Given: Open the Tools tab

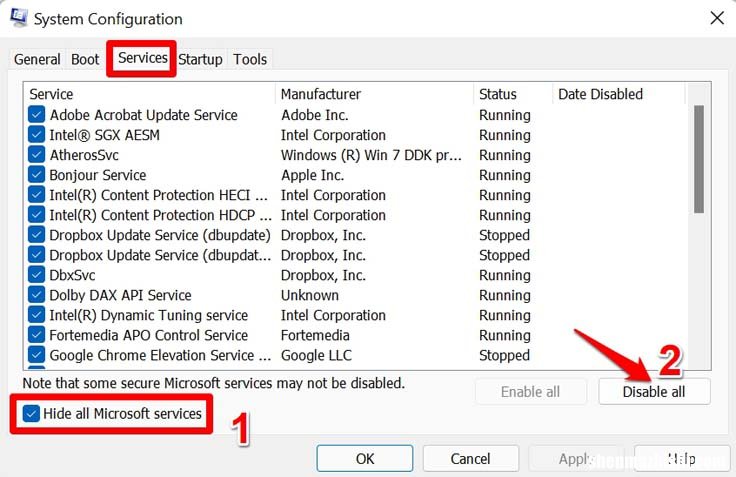Looking at the screenshot, I should [250, 59].
